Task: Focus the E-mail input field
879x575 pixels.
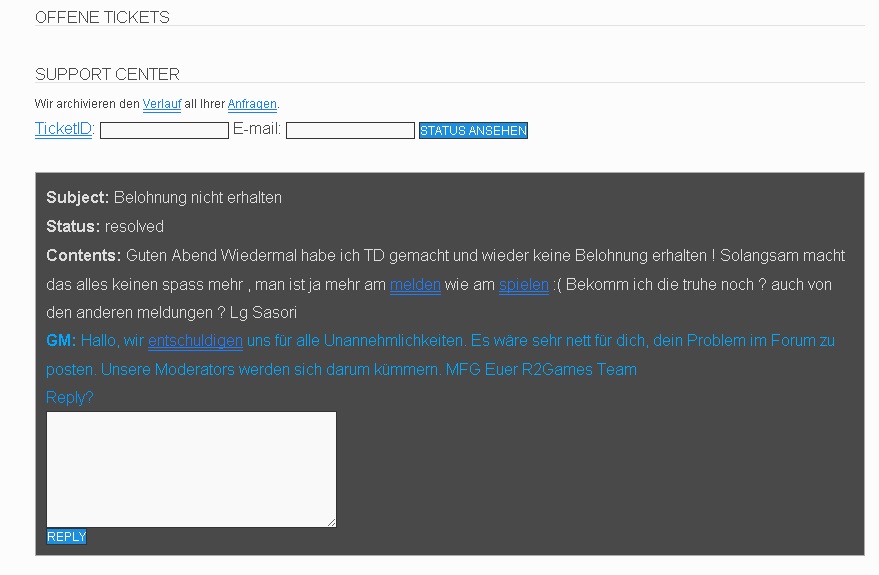Action: pyautogui.click(x=350, y=131)
